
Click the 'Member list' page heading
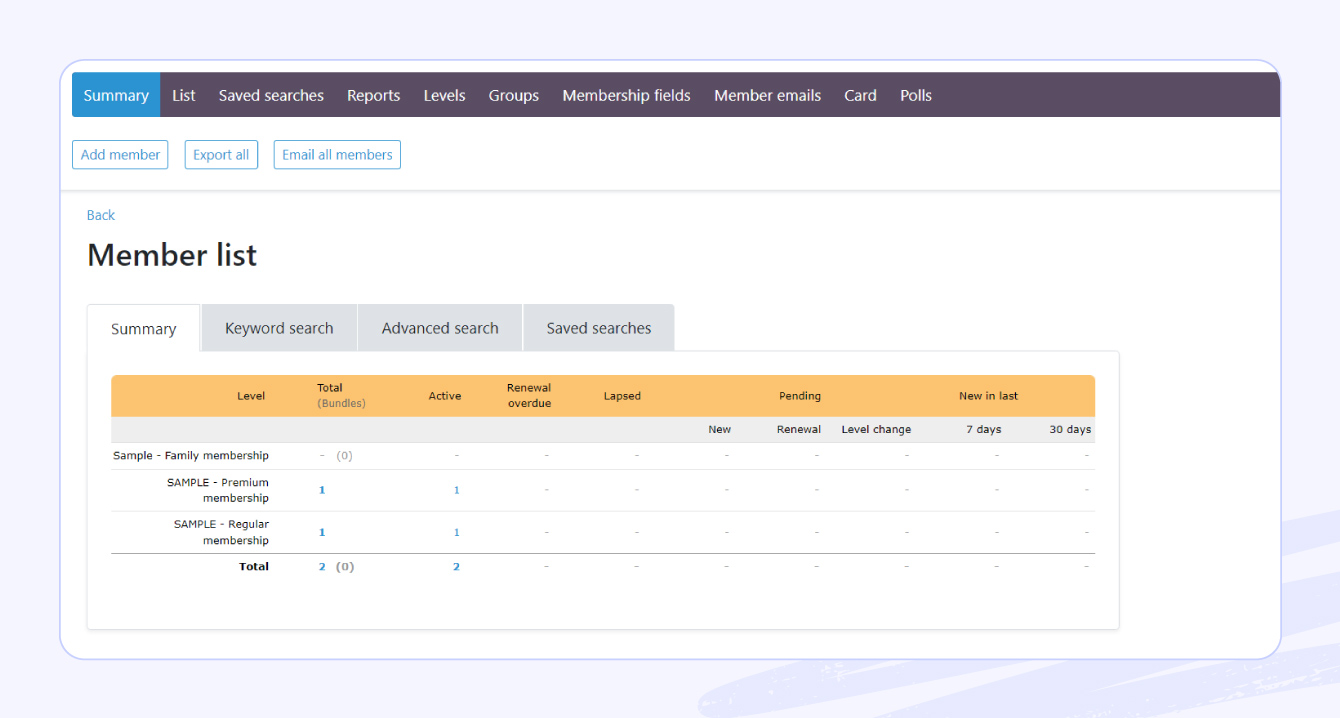172,255
